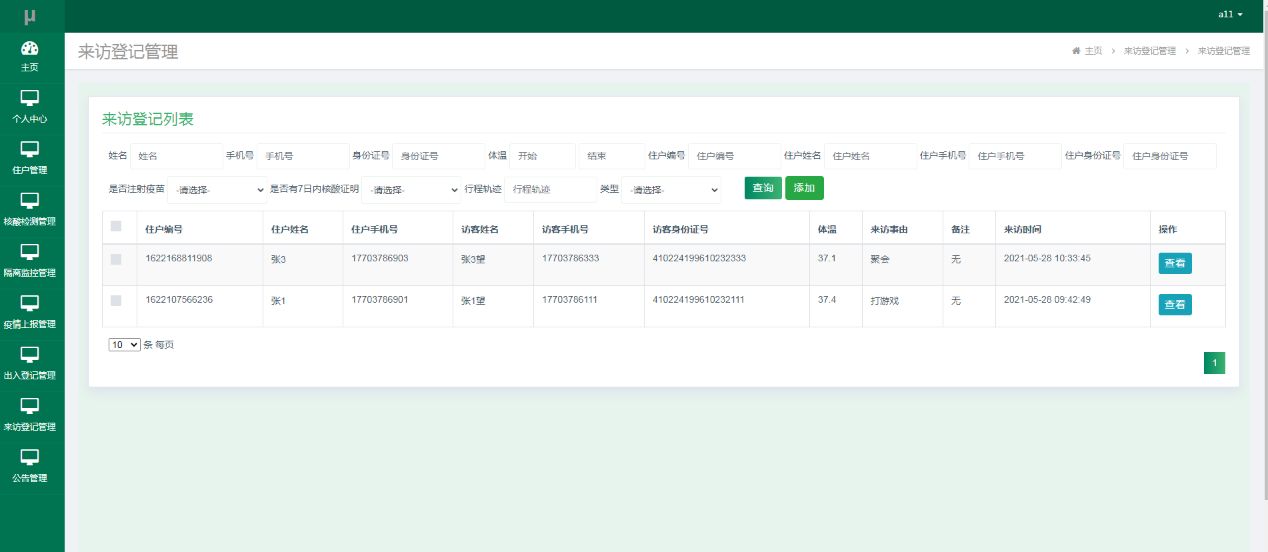1268x552 pixels.
Task: Focus the 行程轨迹 input field
Action: click(550, 189)
